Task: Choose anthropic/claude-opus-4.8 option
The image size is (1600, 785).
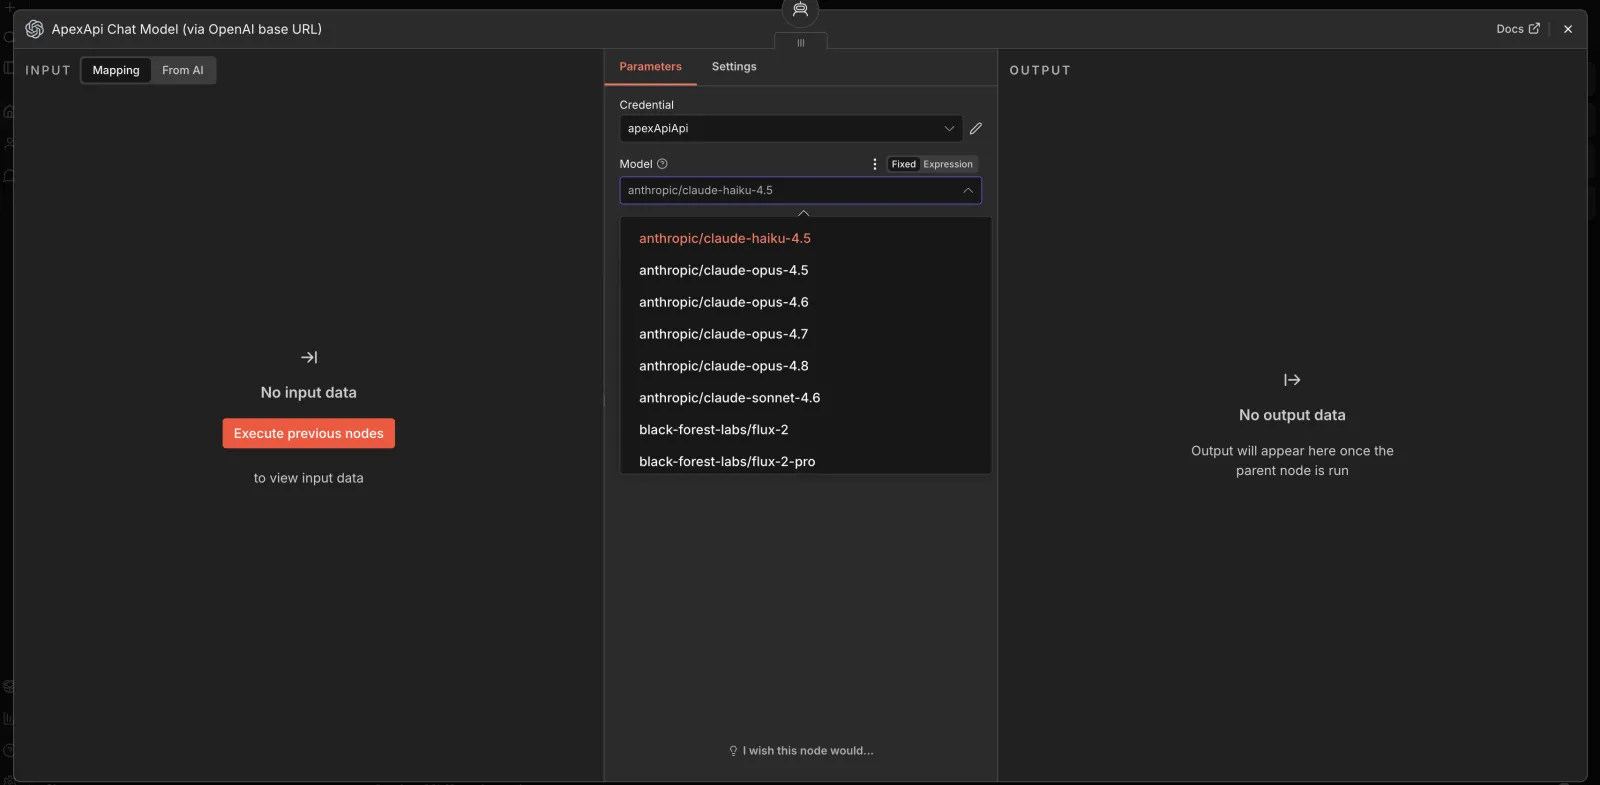Action: point(805,366)
